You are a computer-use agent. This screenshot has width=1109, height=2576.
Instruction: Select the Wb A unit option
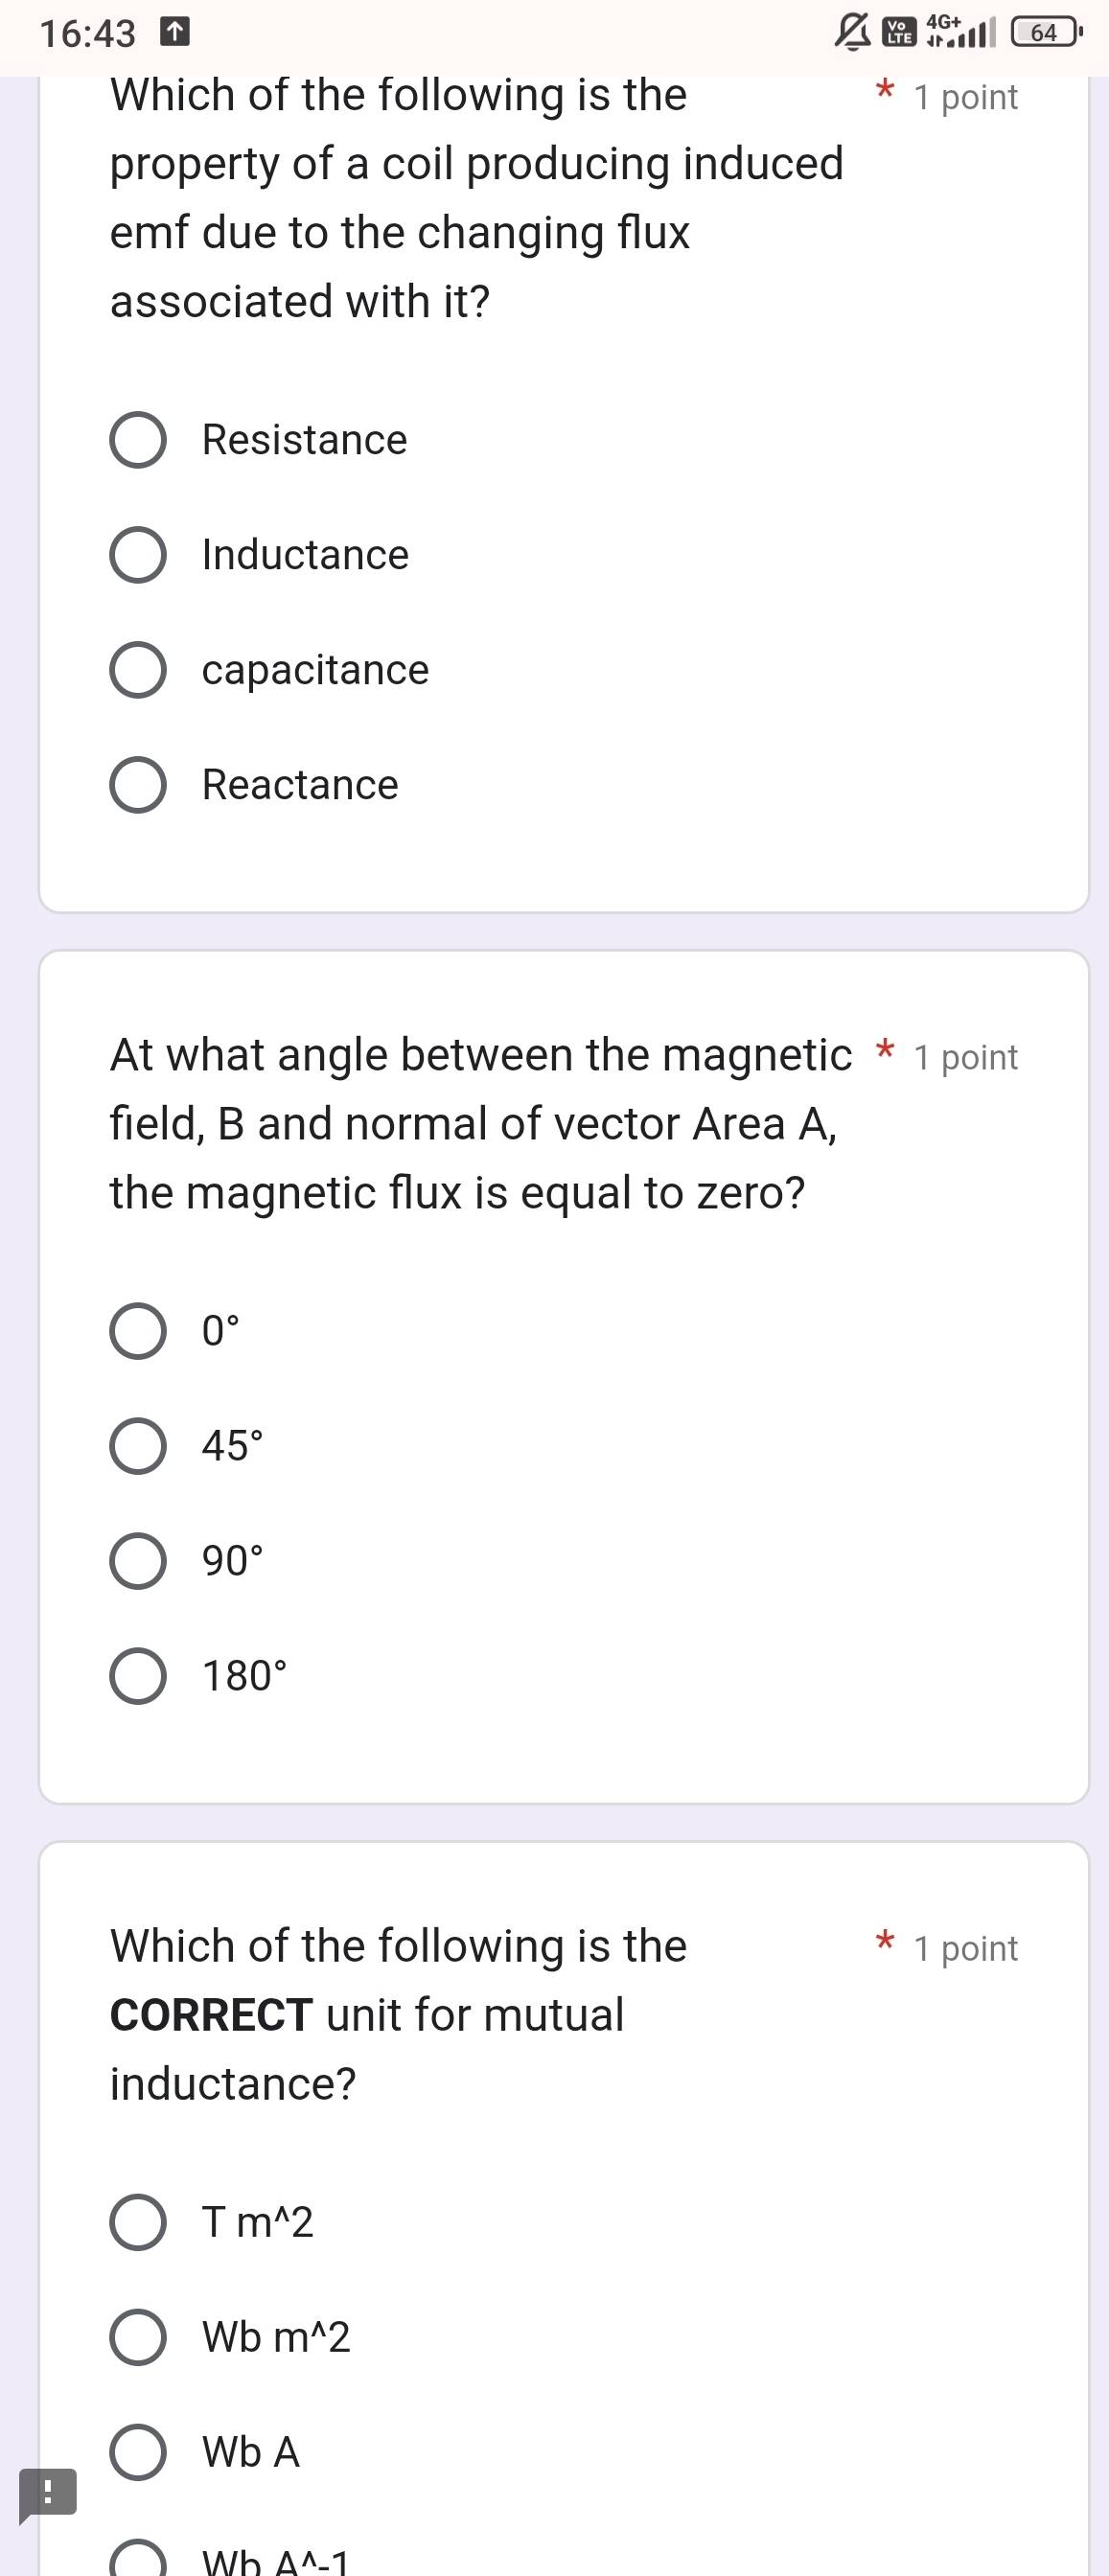(138, 2452)
